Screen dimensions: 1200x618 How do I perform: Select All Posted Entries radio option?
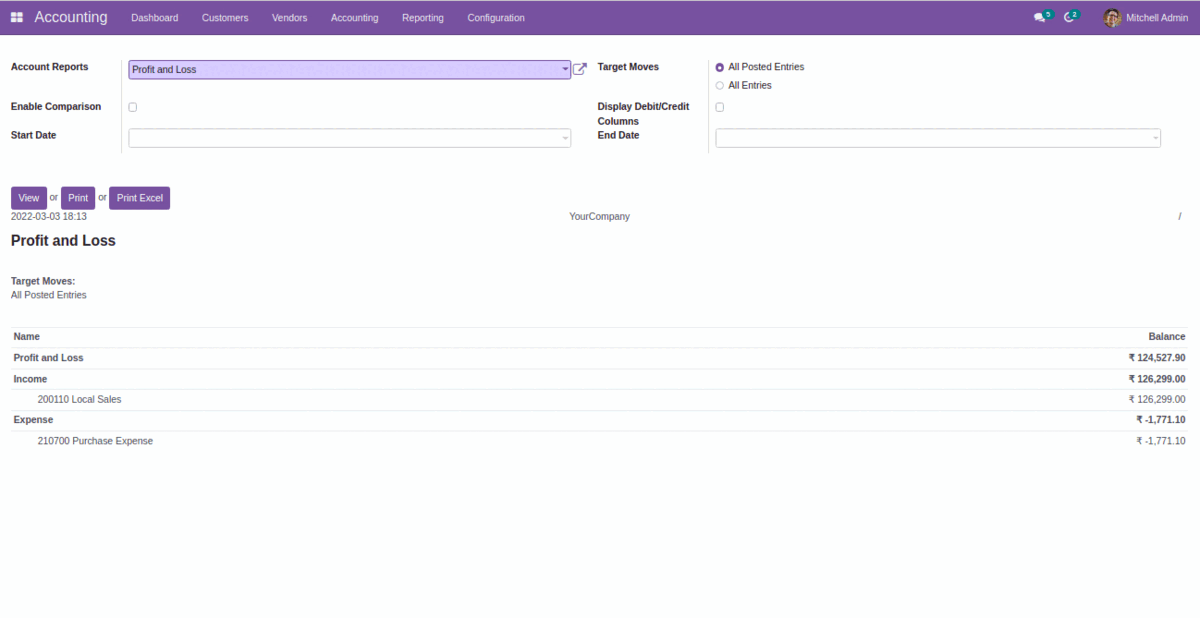720,67
